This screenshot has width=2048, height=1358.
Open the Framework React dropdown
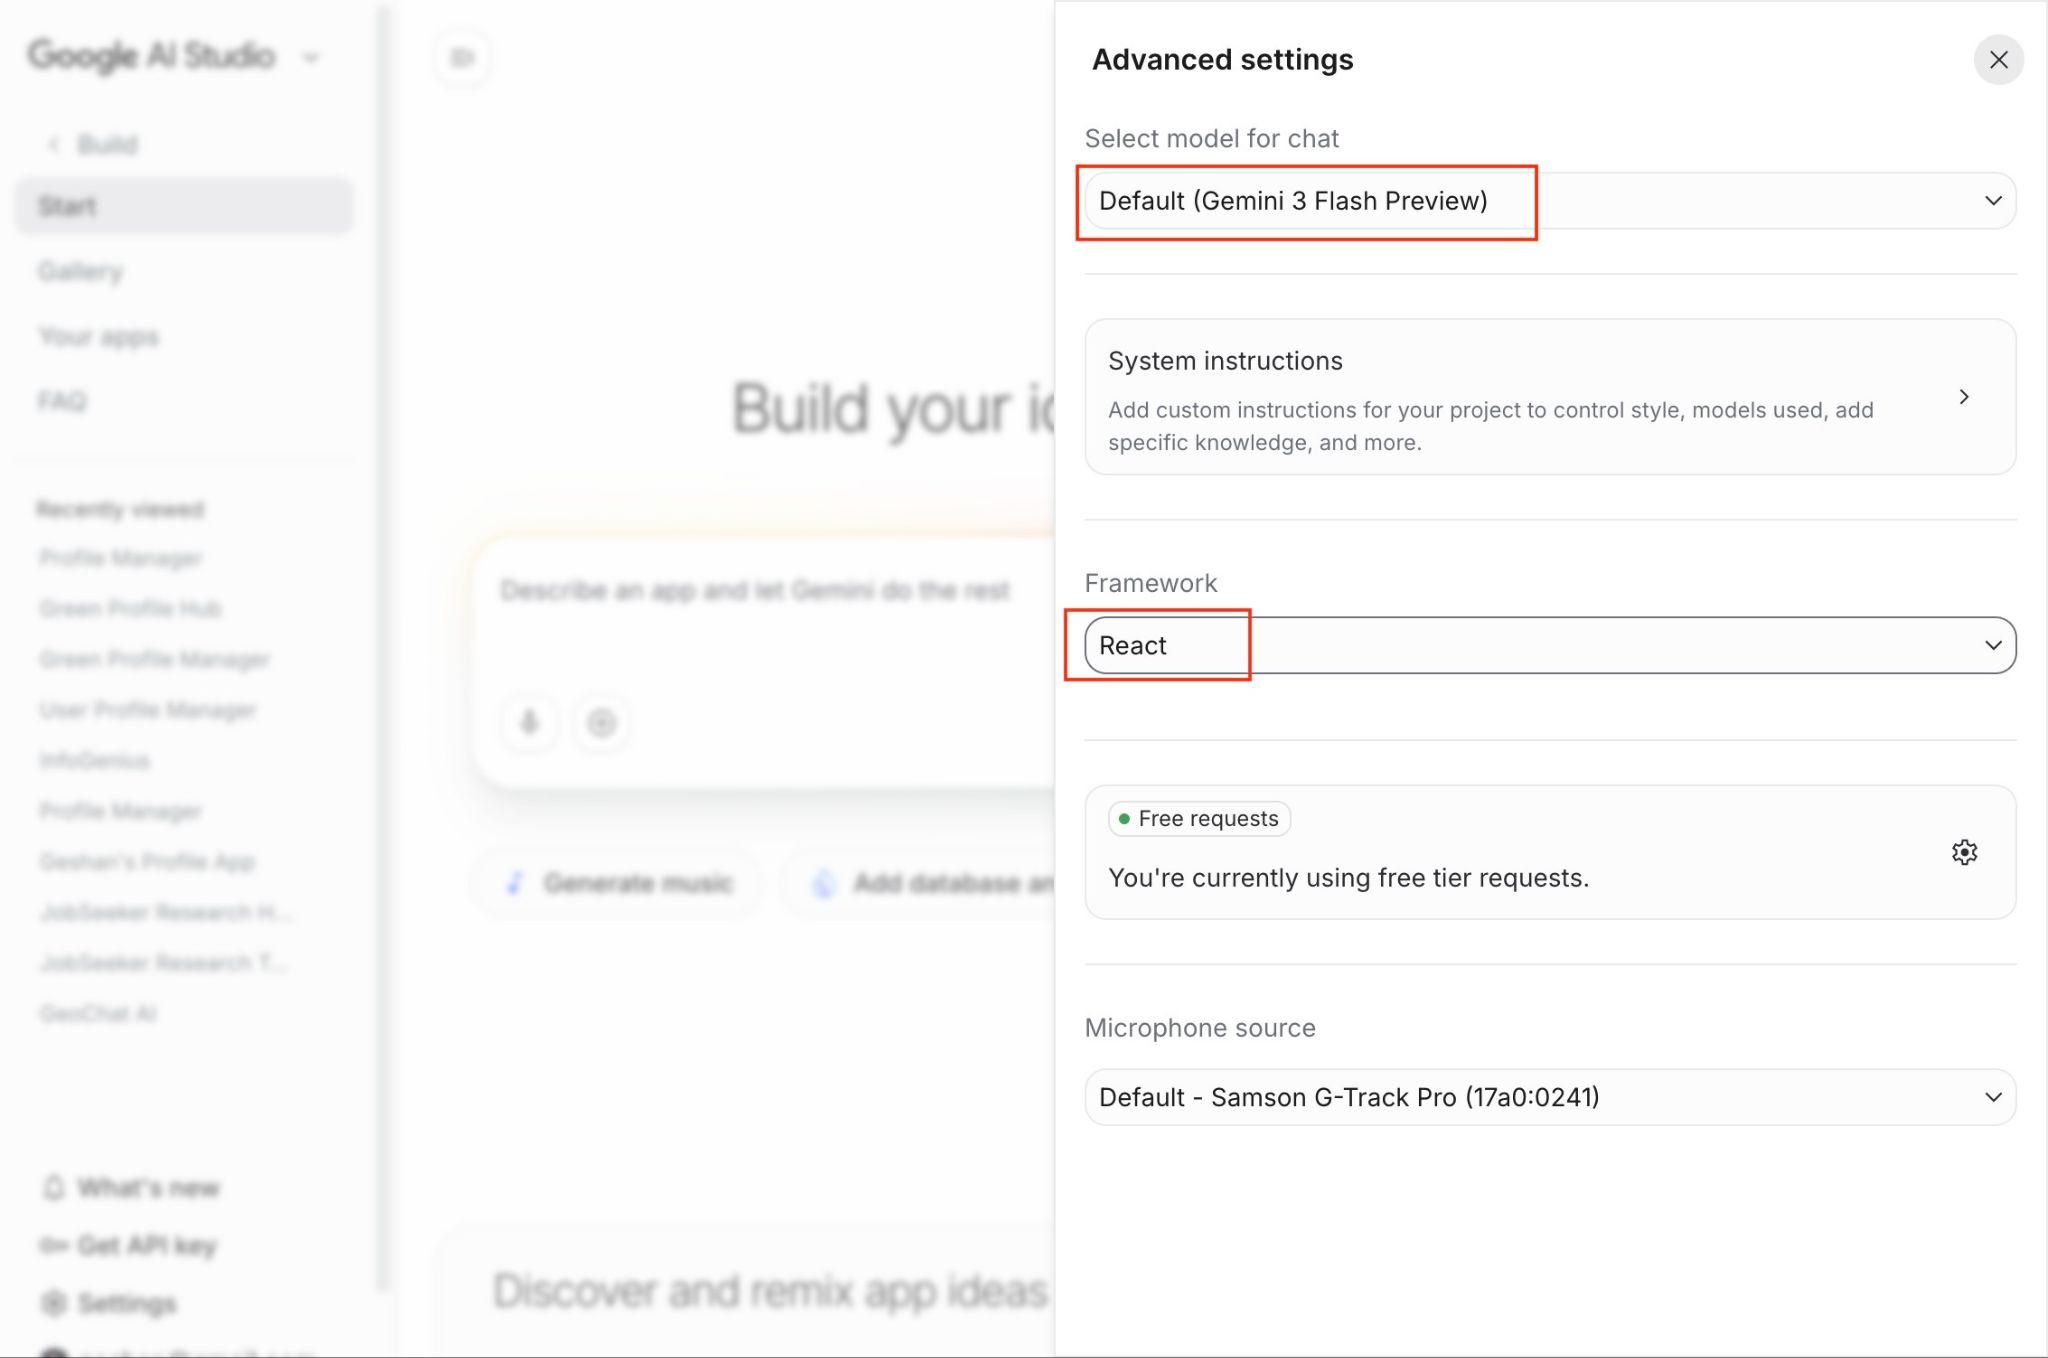click(1549, 645)
